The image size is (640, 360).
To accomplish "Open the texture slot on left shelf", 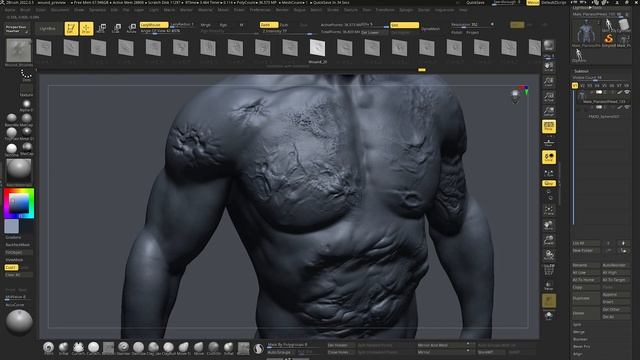I will (26, 89).
